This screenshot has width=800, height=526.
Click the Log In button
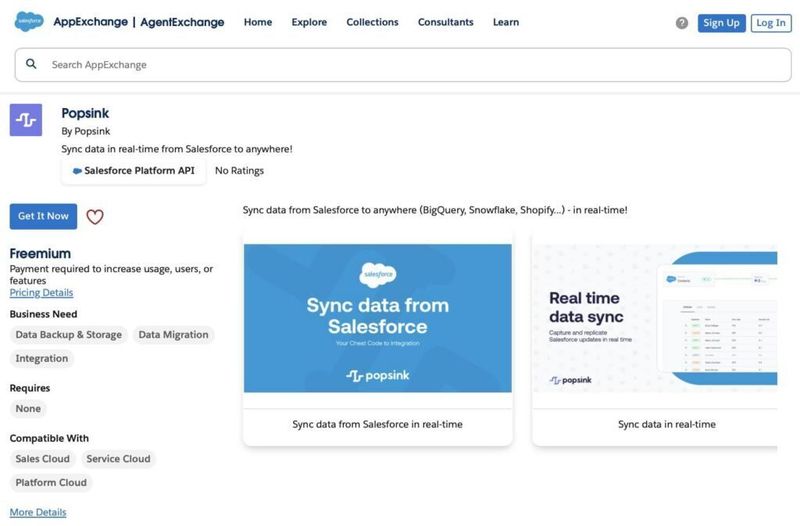(771, 23)
